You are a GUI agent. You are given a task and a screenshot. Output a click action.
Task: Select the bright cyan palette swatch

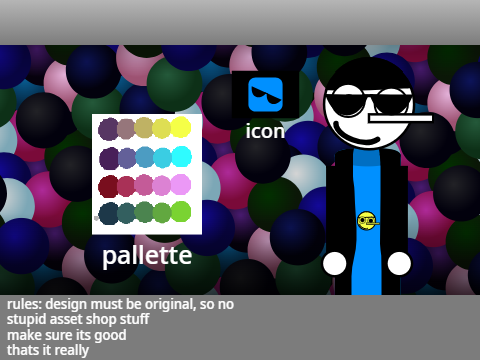182,156
